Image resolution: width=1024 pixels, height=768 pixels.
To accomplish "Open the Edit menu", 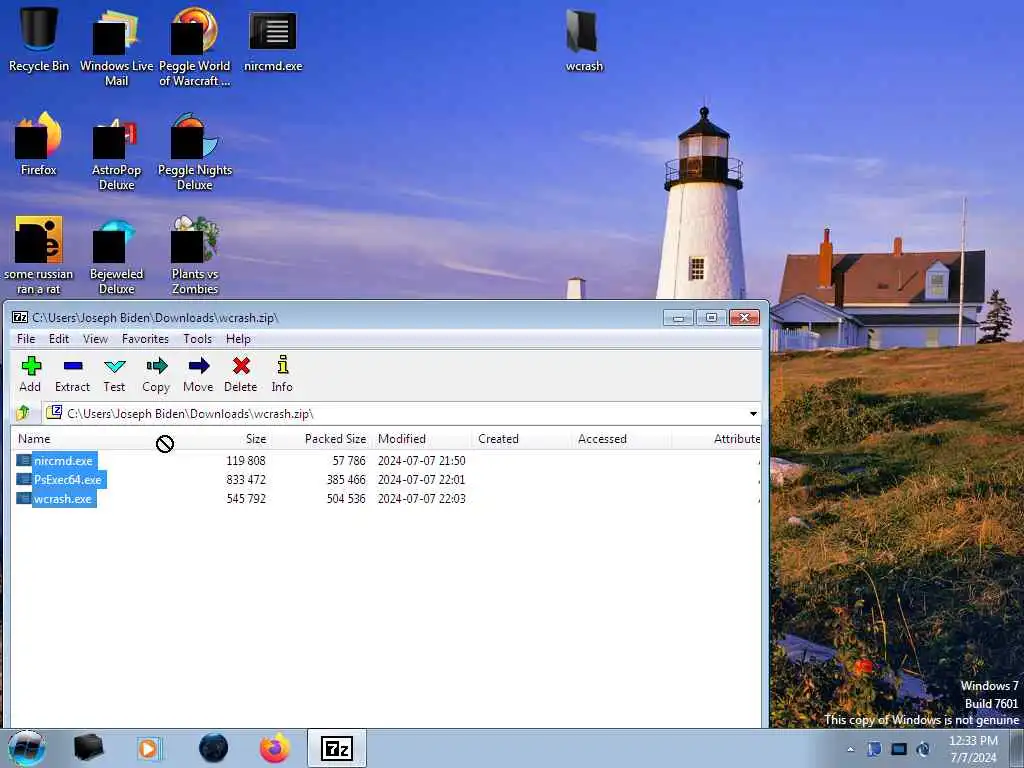I will [x=59, y=339].
